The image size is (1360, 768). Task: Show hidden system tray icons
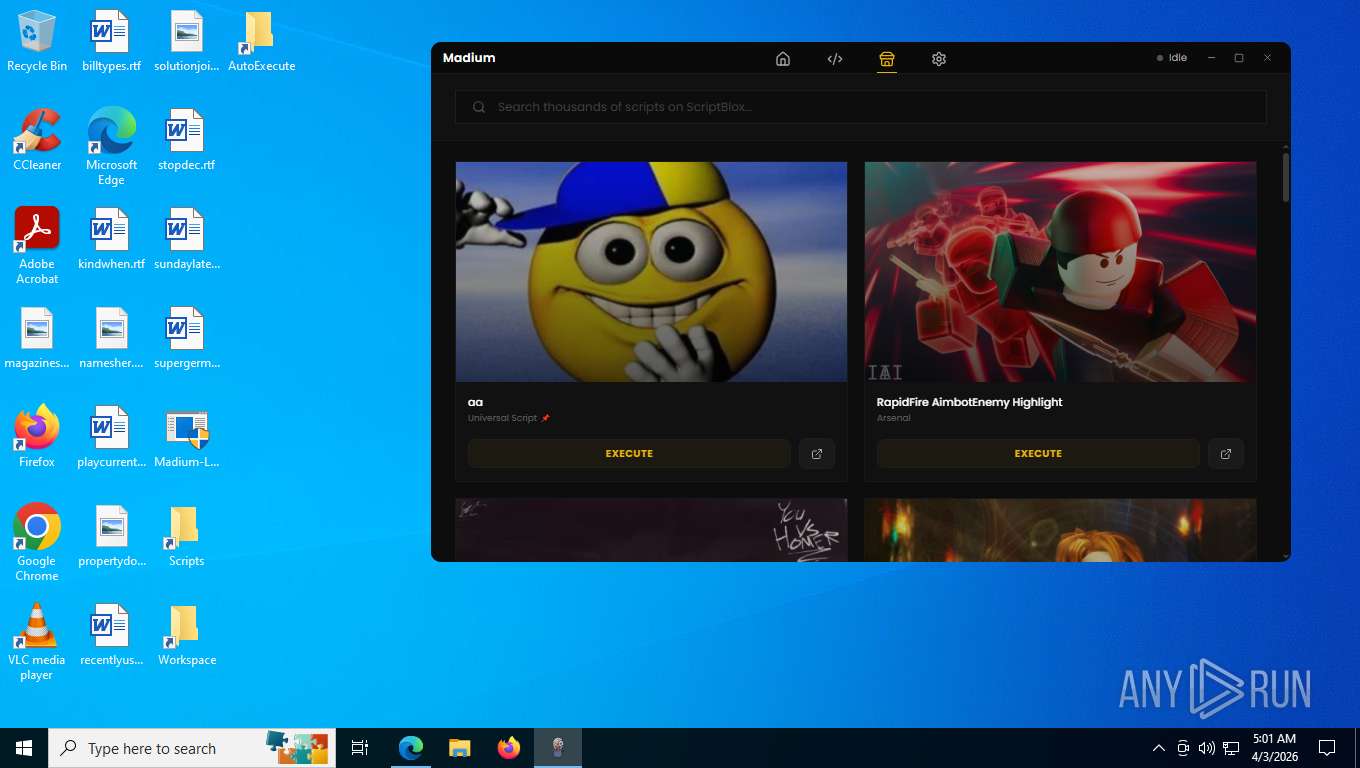pyautogui.click(x=1159, y=748)
